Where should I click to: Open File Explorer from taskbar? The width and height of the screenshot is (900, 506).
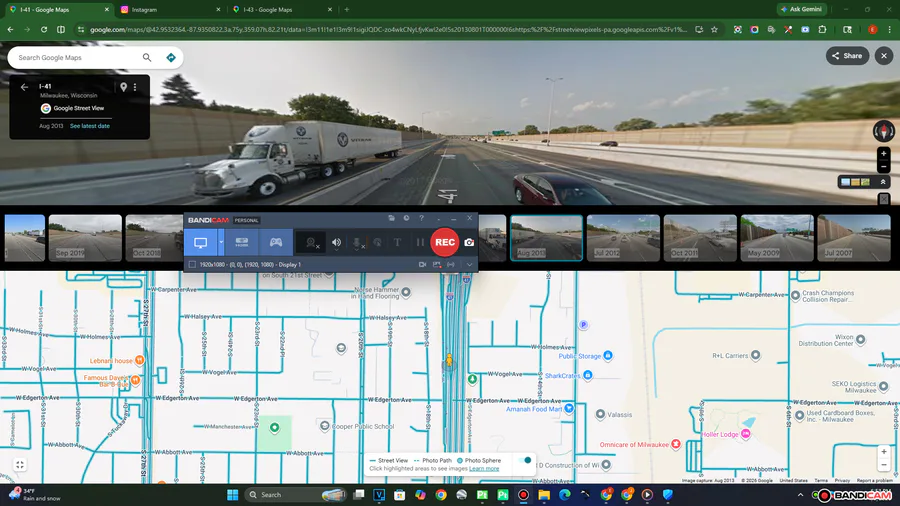(544, 495)
